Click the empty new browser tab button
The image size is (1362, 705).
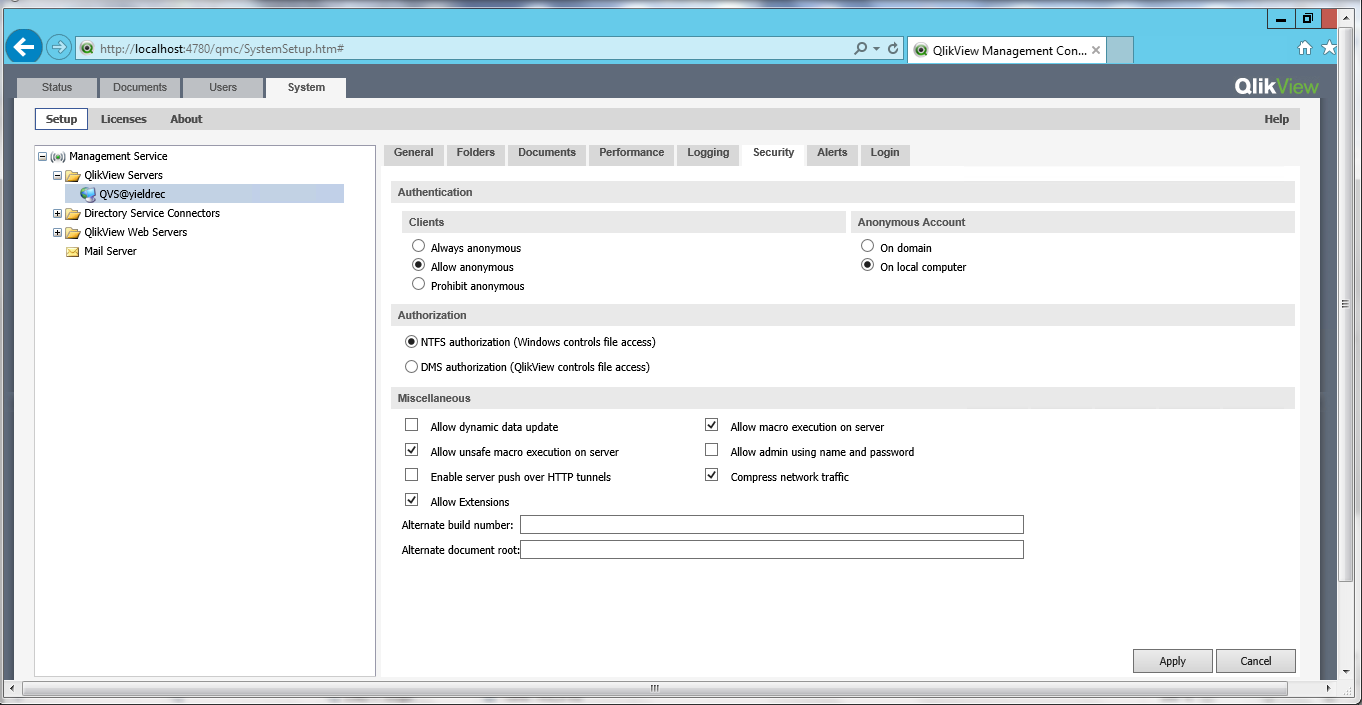pyautogui.click(x=1120, y=50)
